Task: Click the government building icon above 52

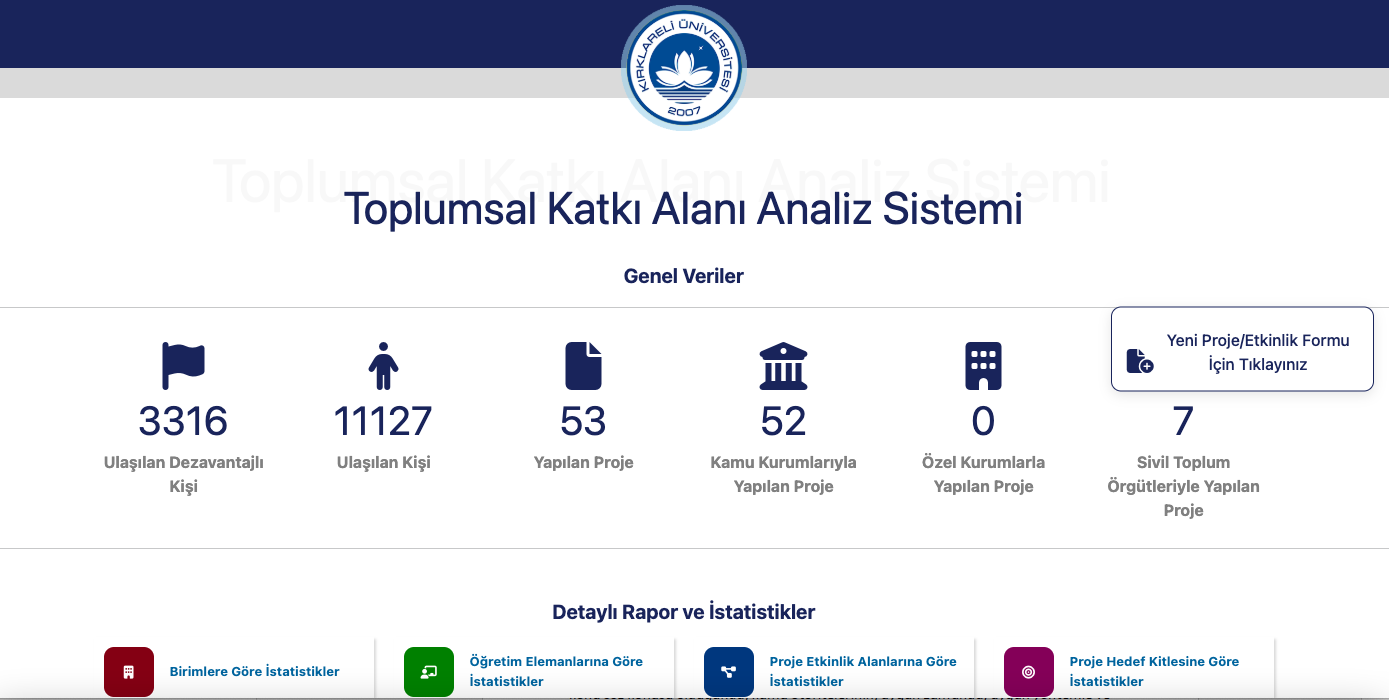Action: pos(783,366)
